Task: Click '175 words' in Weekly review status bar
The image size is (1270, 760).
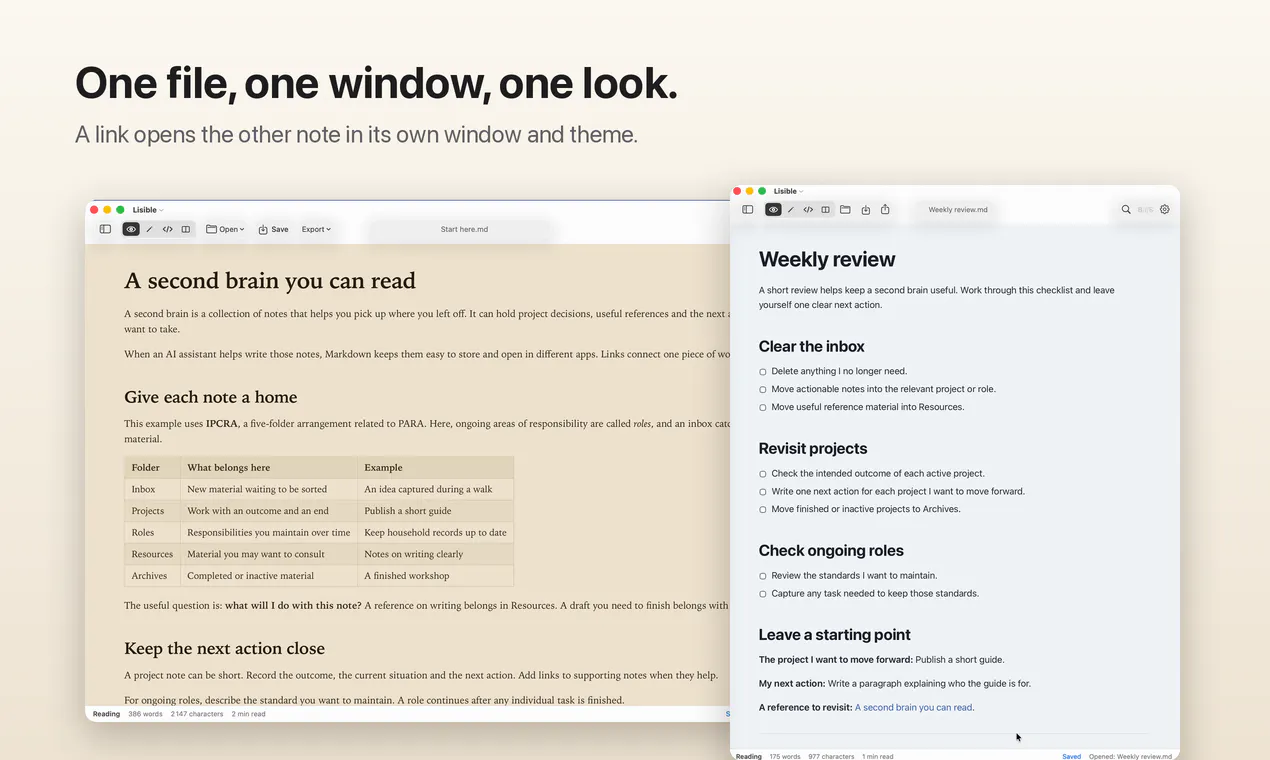Action: (784, 757)
